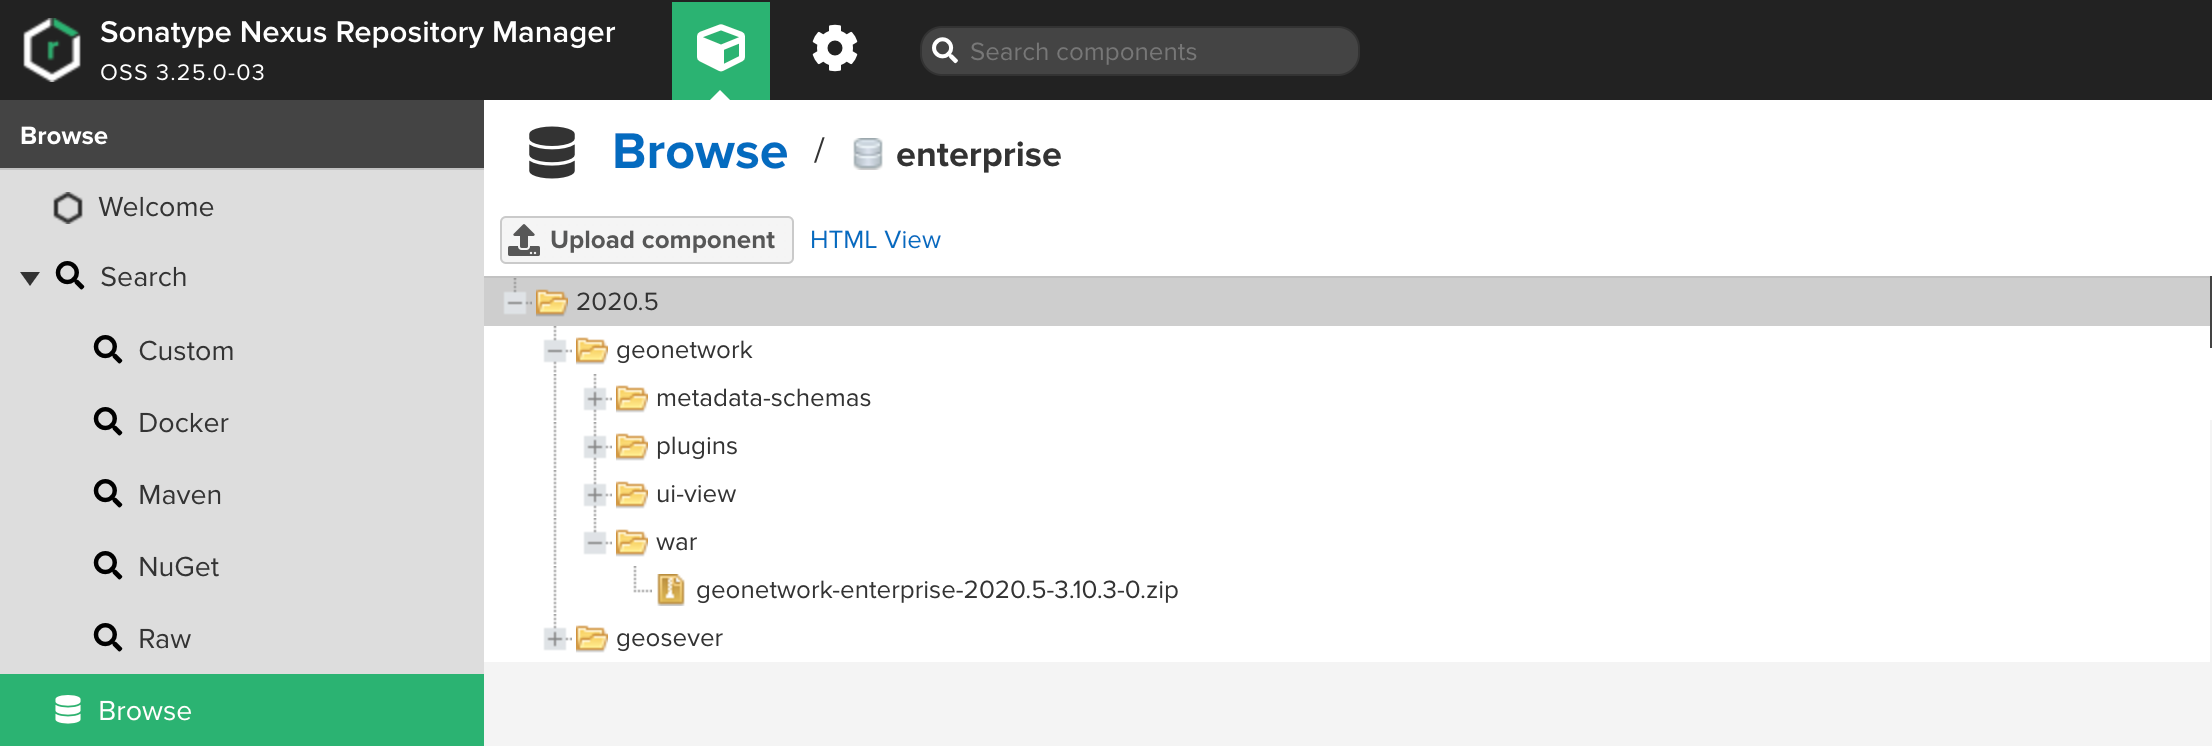
Task: Select plugins in the tree
Action: pos(696,446)
